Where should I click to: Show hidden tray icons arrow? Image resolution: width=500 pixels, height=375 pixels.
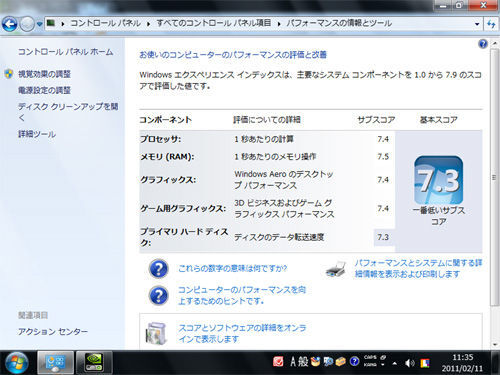pos(395,363)
